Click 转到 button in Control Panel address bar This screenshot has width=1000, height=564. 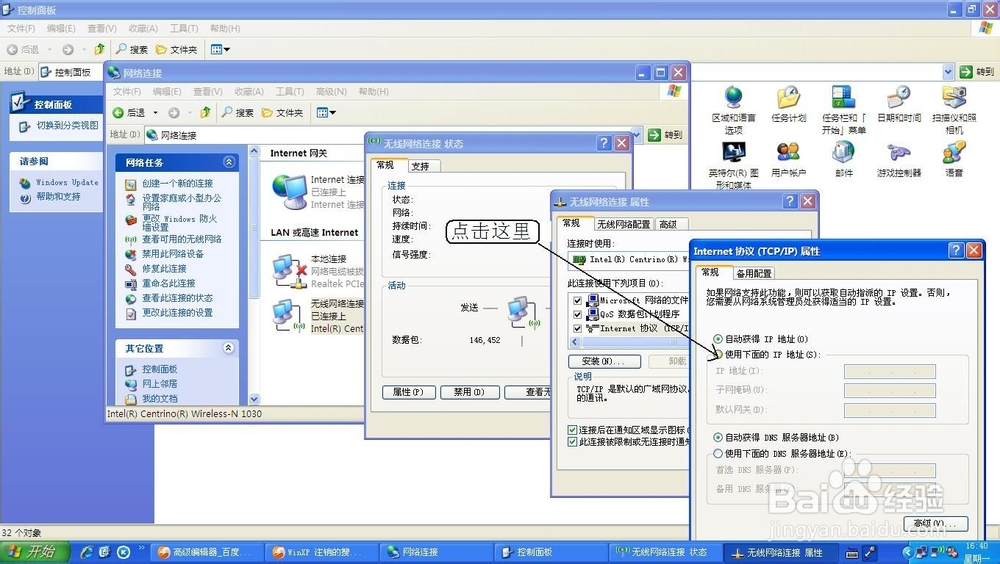point(977,72)
